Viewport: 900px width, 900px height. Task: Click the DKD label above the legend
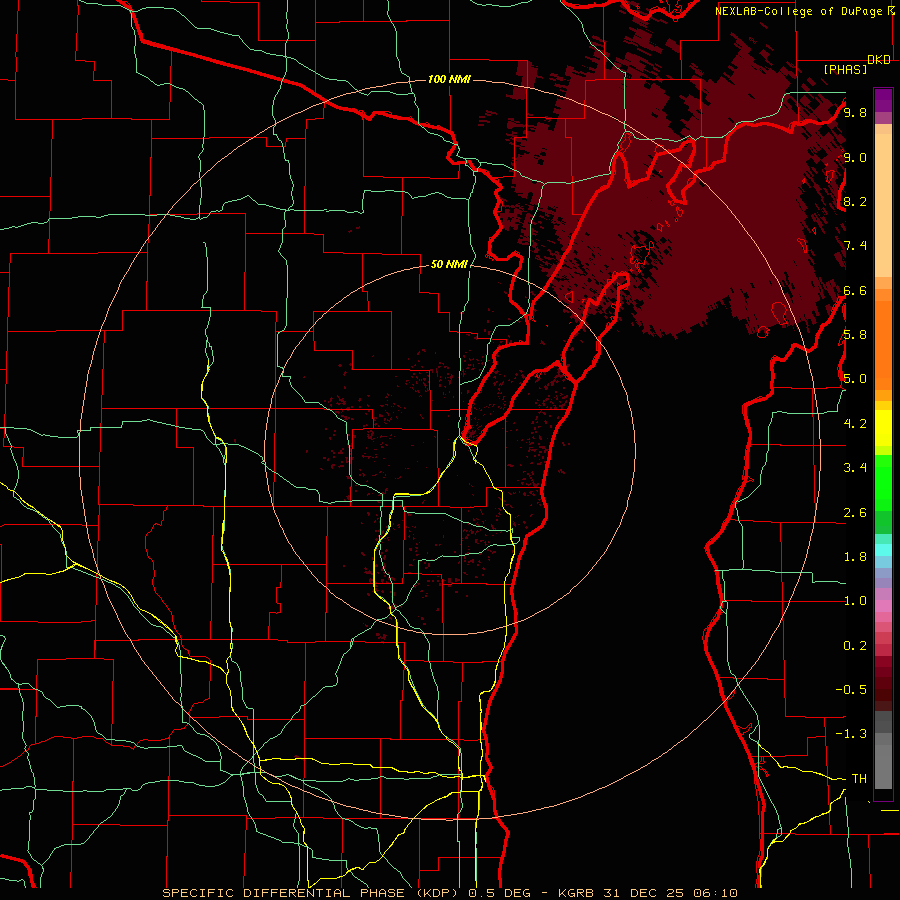(x=878, y=60)
